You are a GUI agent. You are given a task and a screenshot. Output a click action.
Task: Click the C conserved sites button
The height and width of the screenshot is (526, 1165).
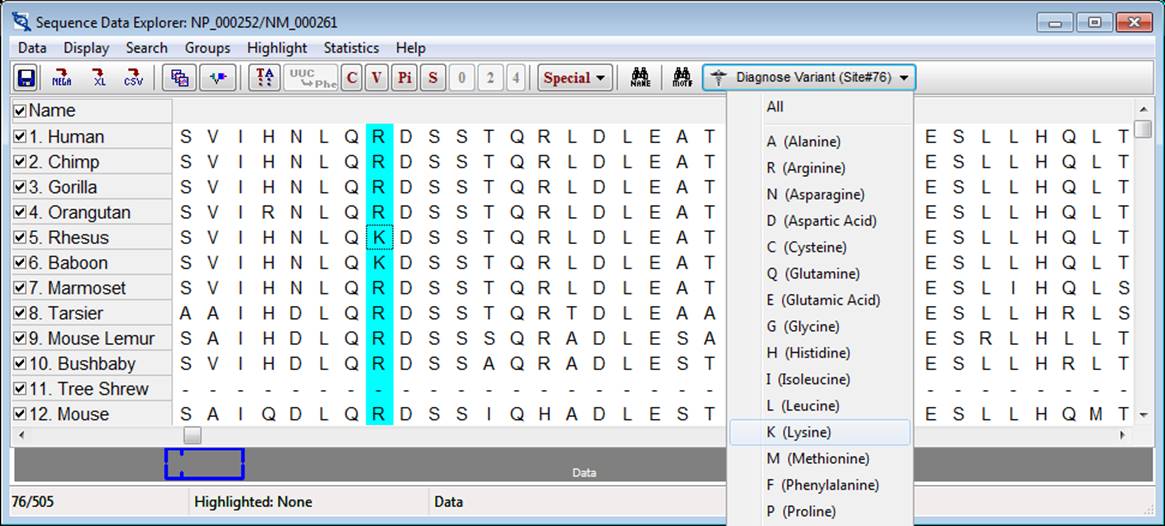[x=351, y=78]
